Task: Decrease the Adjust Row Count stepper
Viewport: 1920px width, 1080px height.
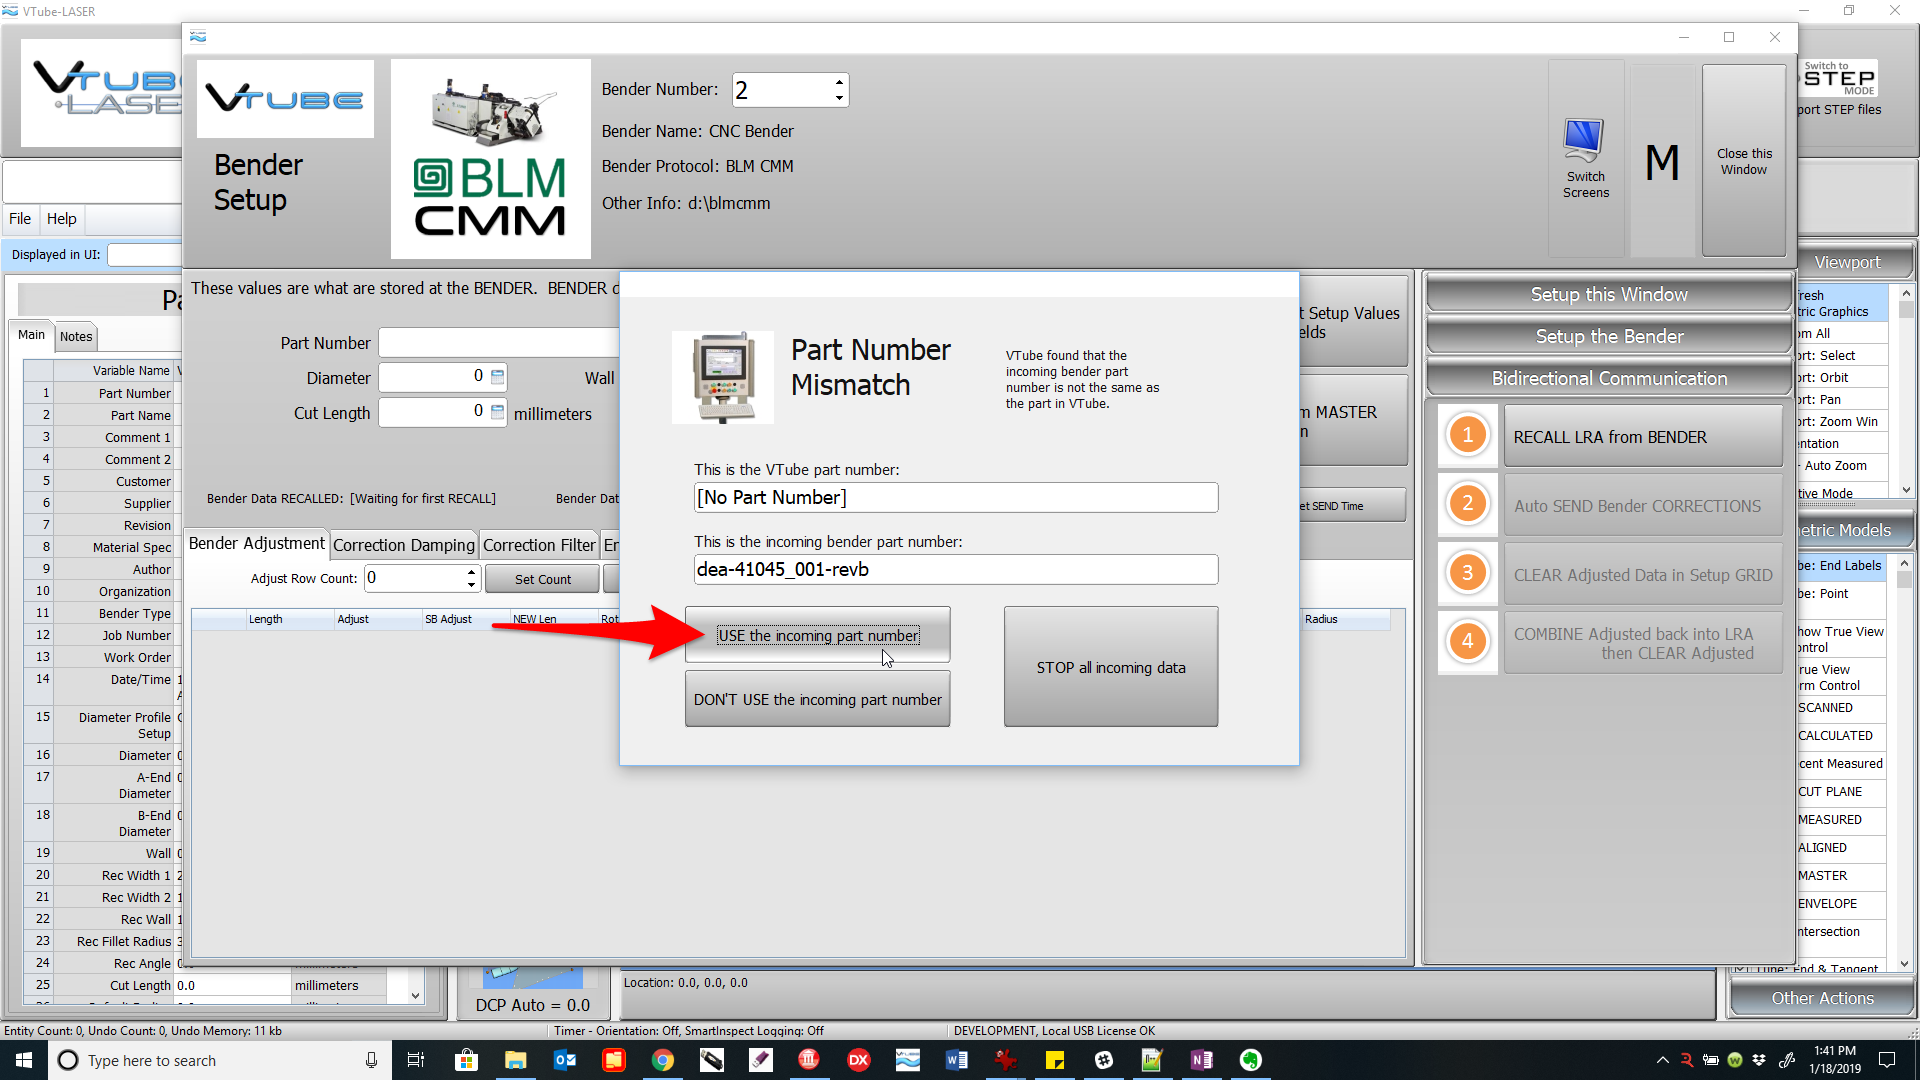Action: tap(471, 584)
